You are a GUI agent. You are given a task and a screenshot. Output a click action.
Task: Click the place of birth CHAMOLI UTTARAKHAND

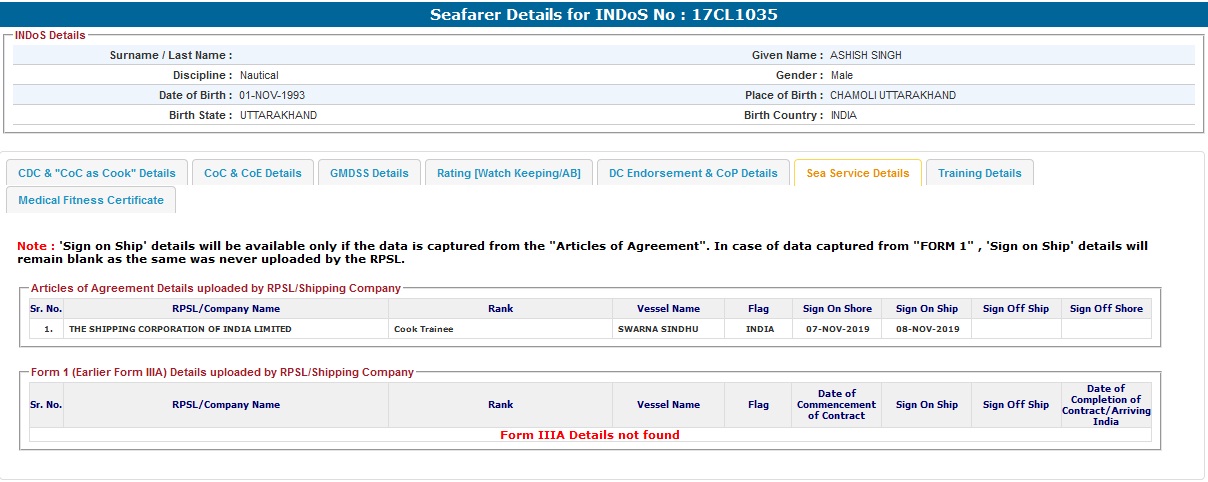click(x=892, y=96)
